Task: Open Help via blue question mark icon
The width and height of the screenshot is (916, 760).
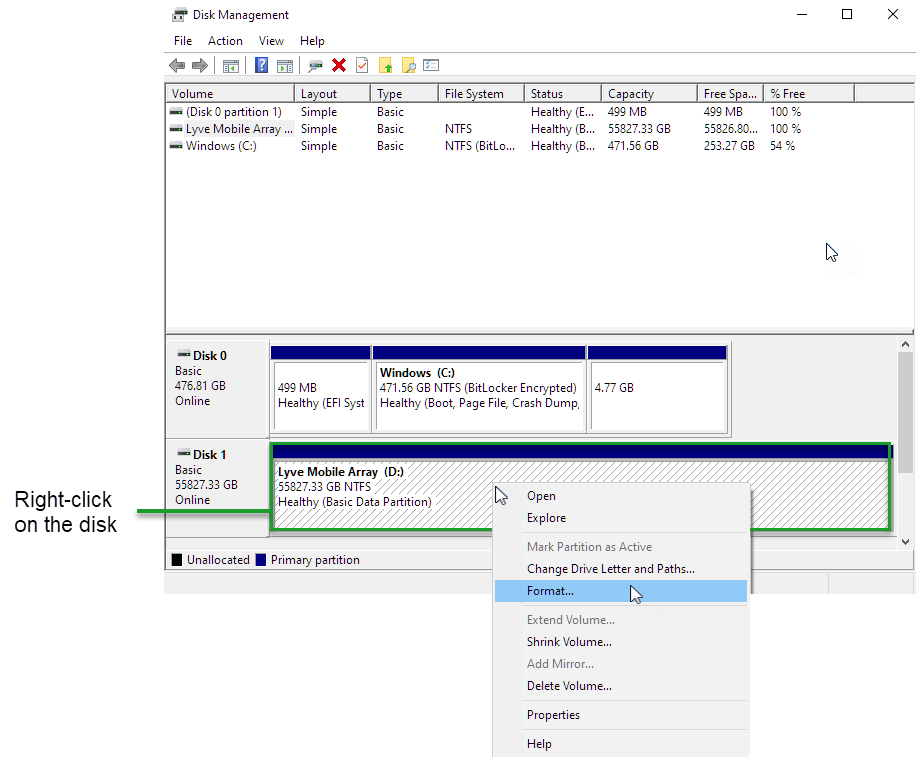Action: click(x=261, y=66)
